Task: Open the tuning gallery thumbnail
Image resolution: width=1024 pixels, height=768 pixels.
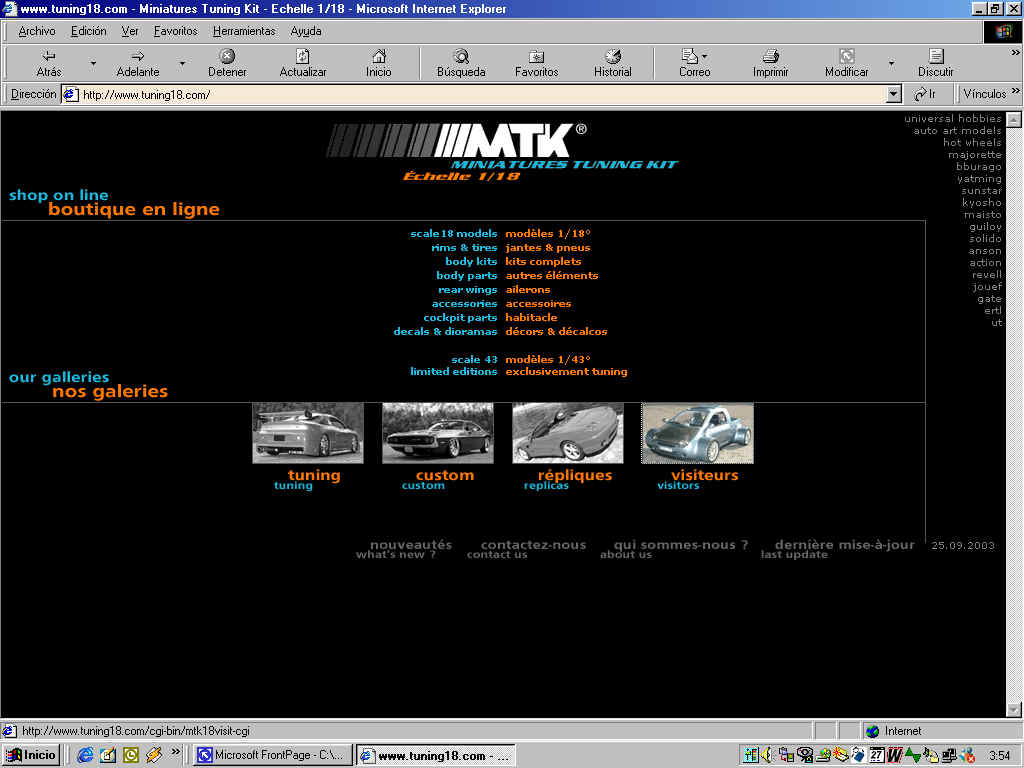Action: click(308, 433)
